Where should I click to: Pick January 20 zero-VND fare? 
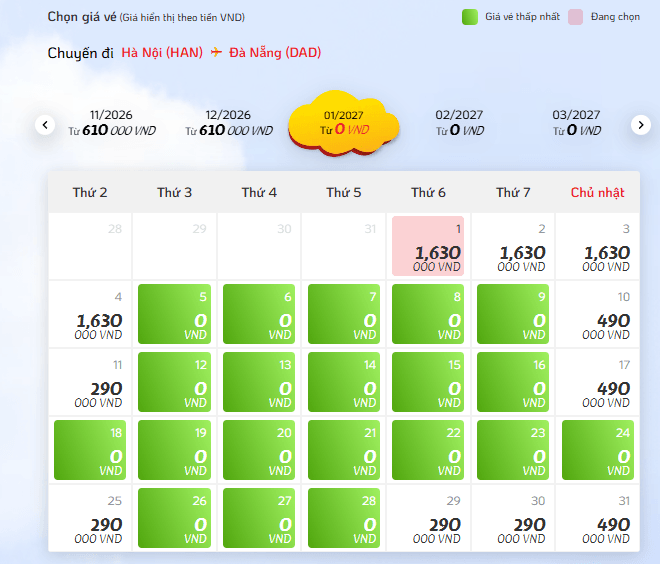[259, 450]
